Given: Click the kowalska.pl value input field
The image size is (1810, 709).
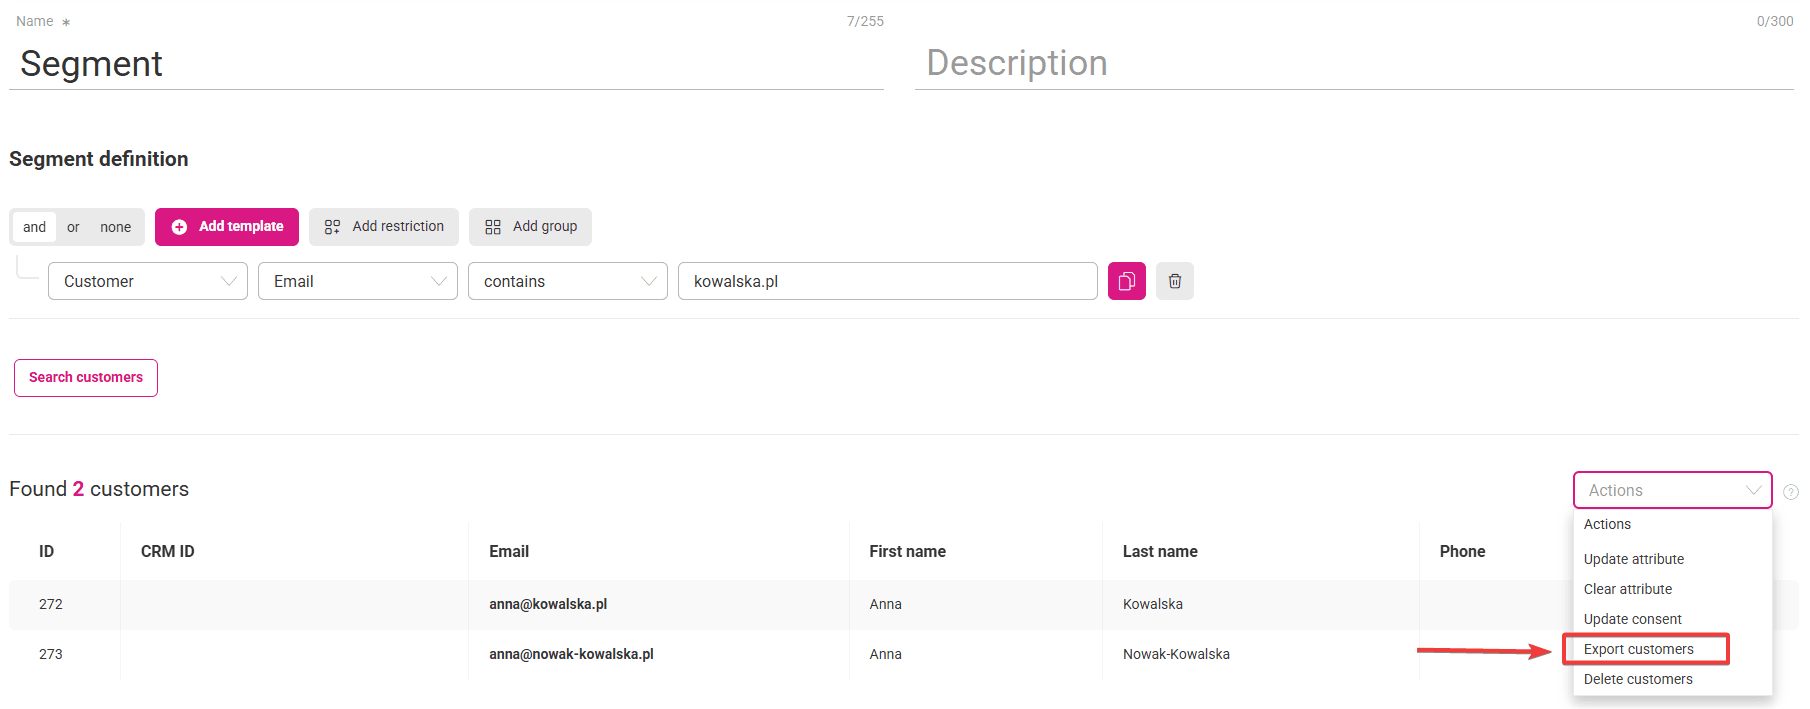Looking at the screenshot, I should point(886,281).
